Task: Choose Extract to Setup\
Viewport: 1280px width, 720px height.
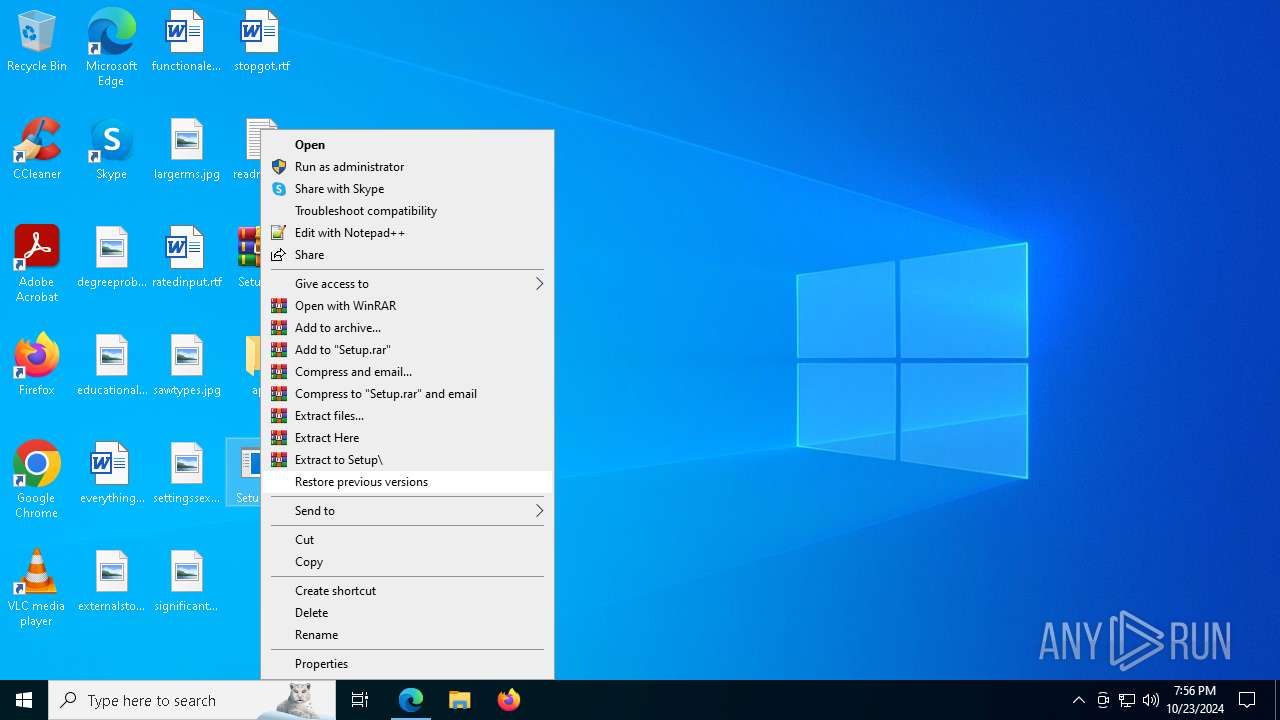Action: tap(408, 460)
